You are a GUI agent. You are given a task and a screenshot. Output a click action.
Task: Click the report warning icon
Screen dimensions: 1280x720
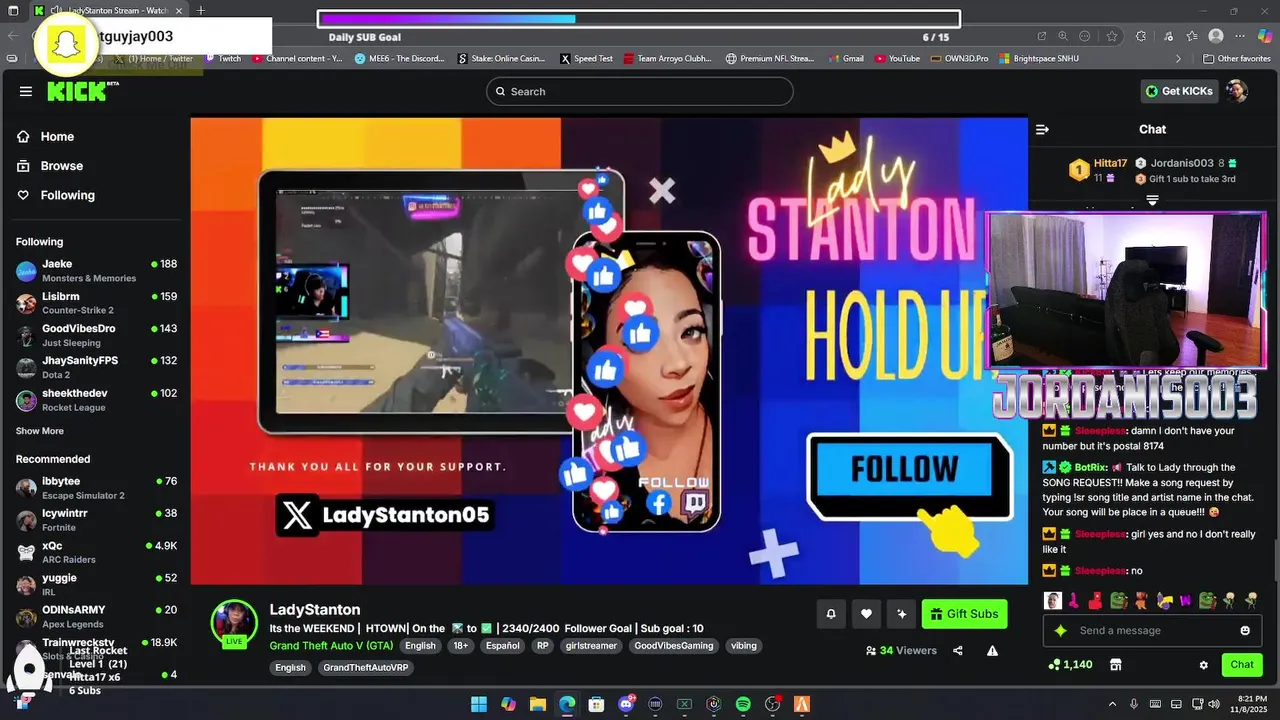click(x=992, y=651)
